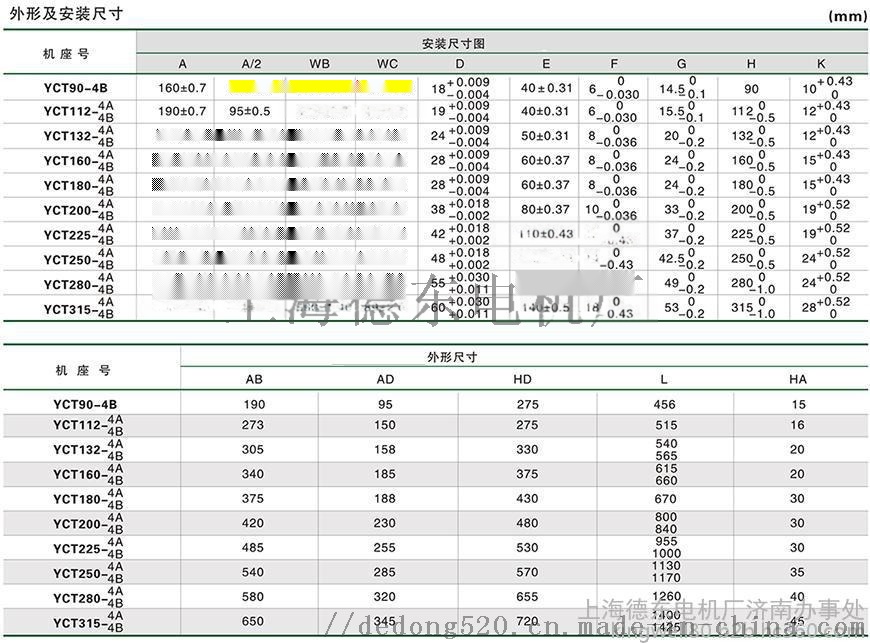Select YCT132 row label in top table
Screen dimensions: 870x643
[79, 136]
